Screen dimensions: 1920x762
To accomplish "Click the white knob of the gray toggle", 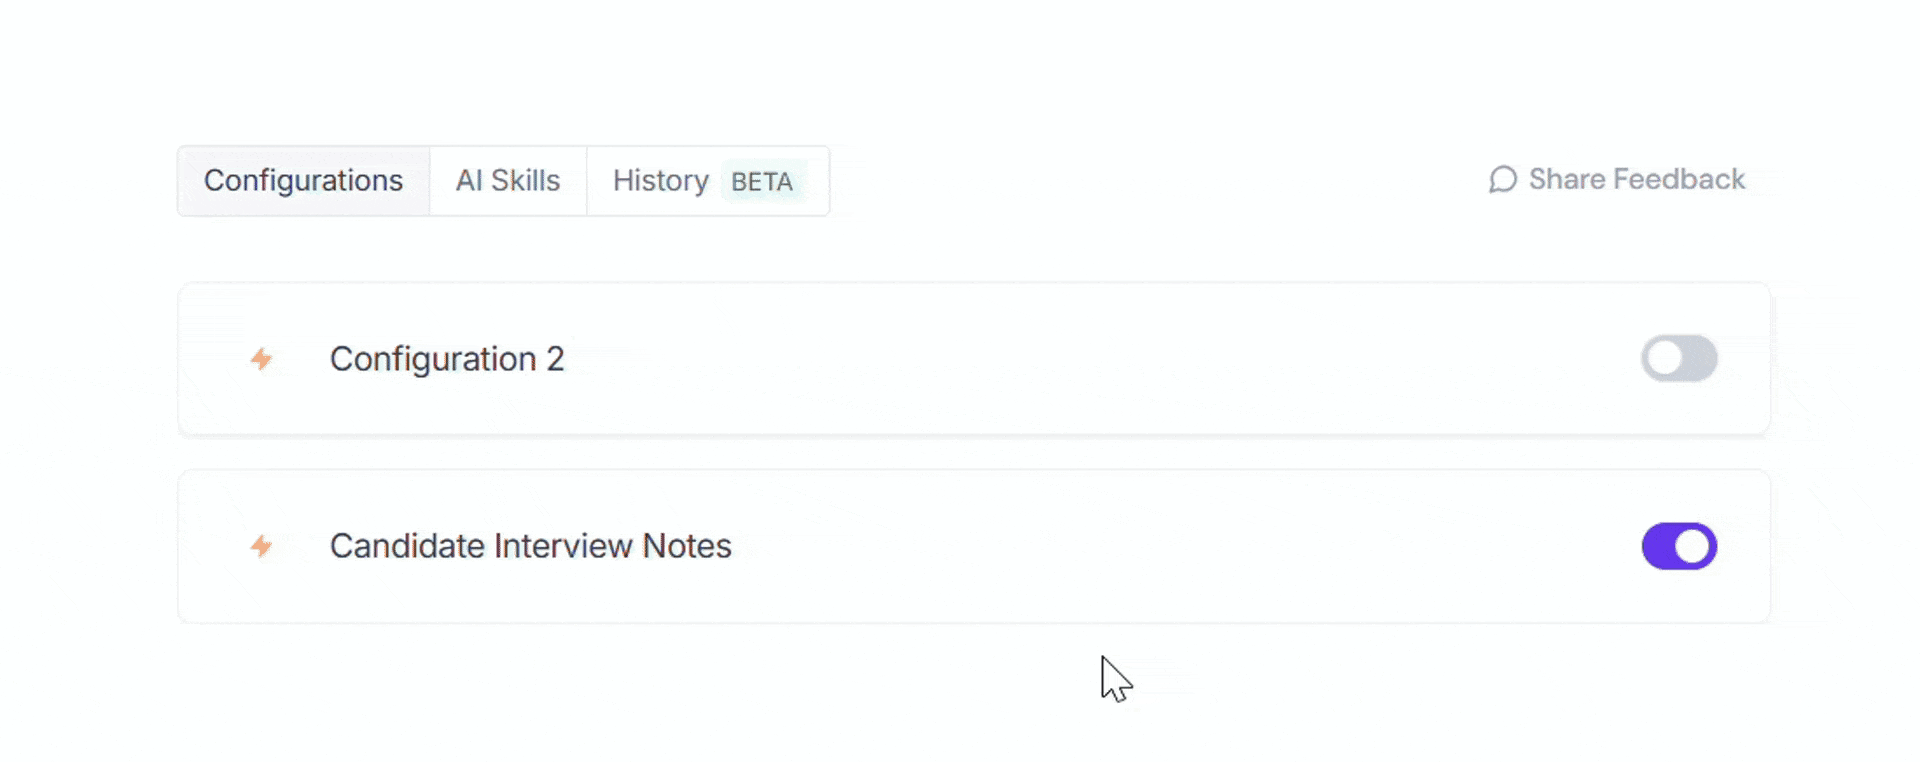I will coord(1665,359).
